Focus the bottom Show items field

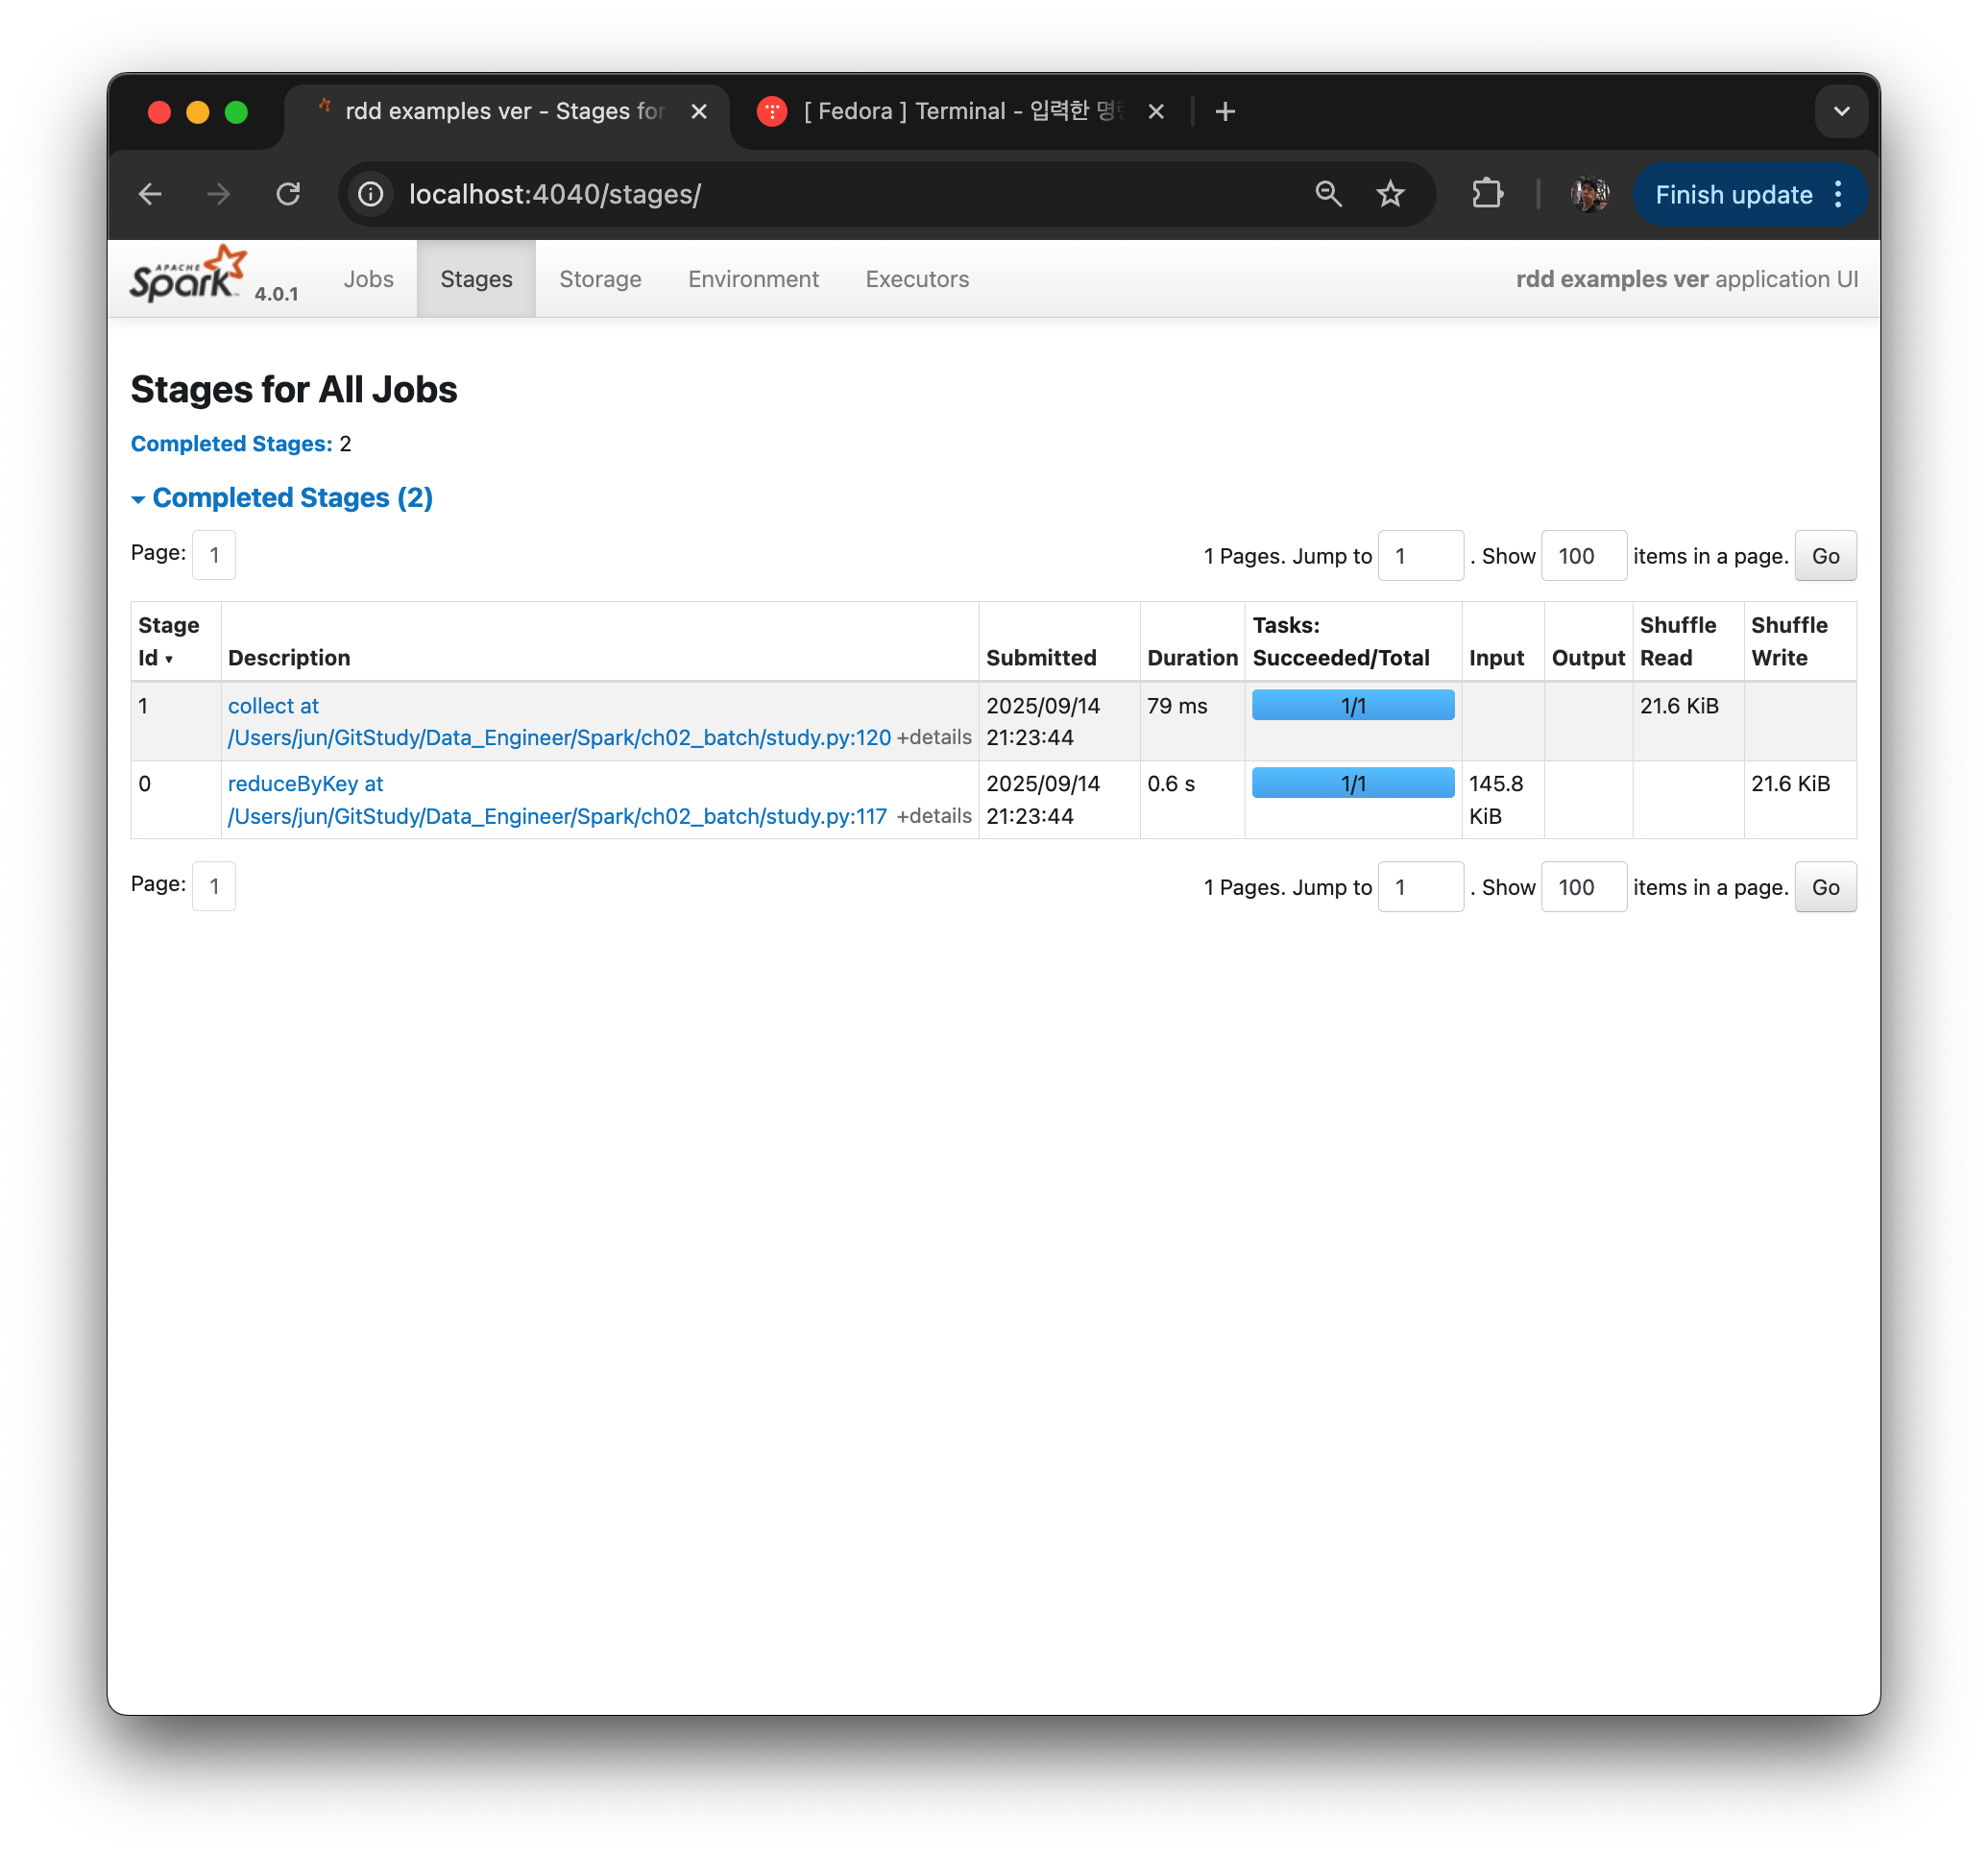[x=1584, y=887]
